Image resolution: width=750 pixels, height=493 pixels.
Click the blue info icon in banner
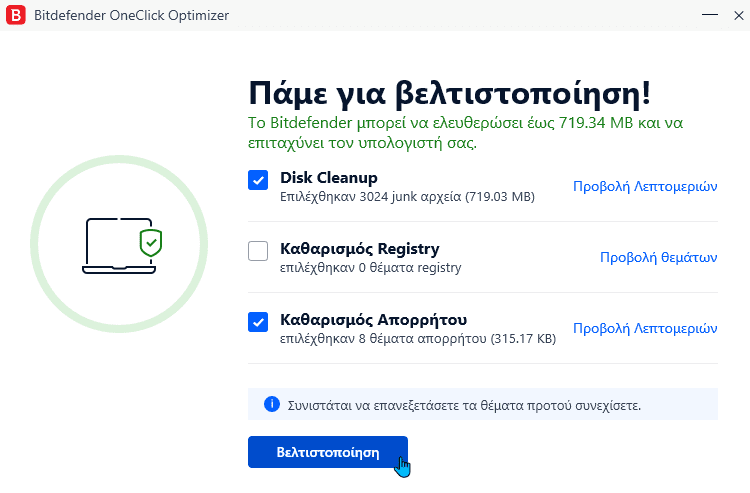tap(272, 404)
